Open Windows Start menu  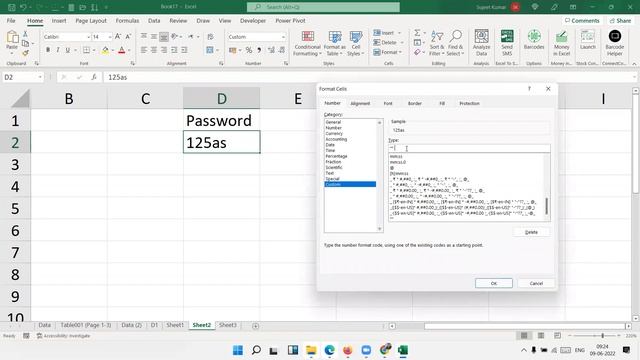tap(238, 350)
